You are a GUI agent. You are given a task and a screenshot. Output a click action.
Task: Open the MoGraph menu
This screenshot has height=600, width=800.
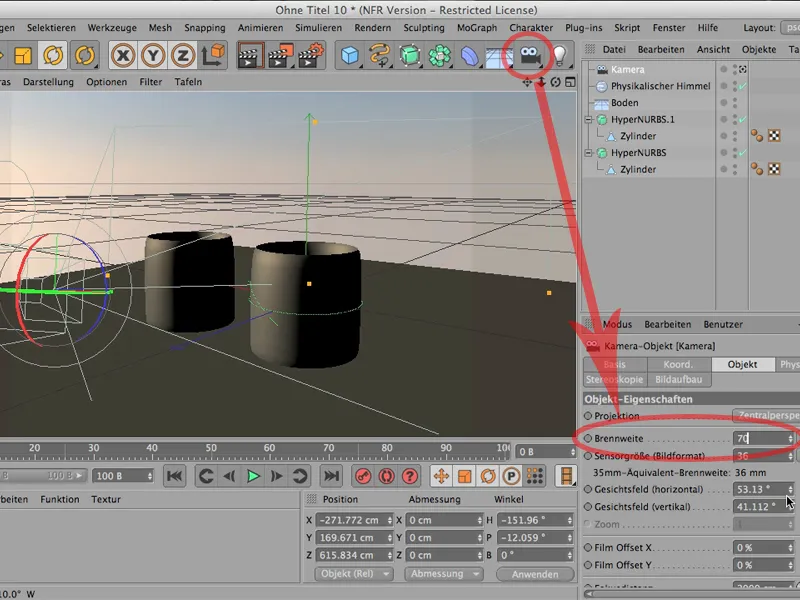click(477, 28)
